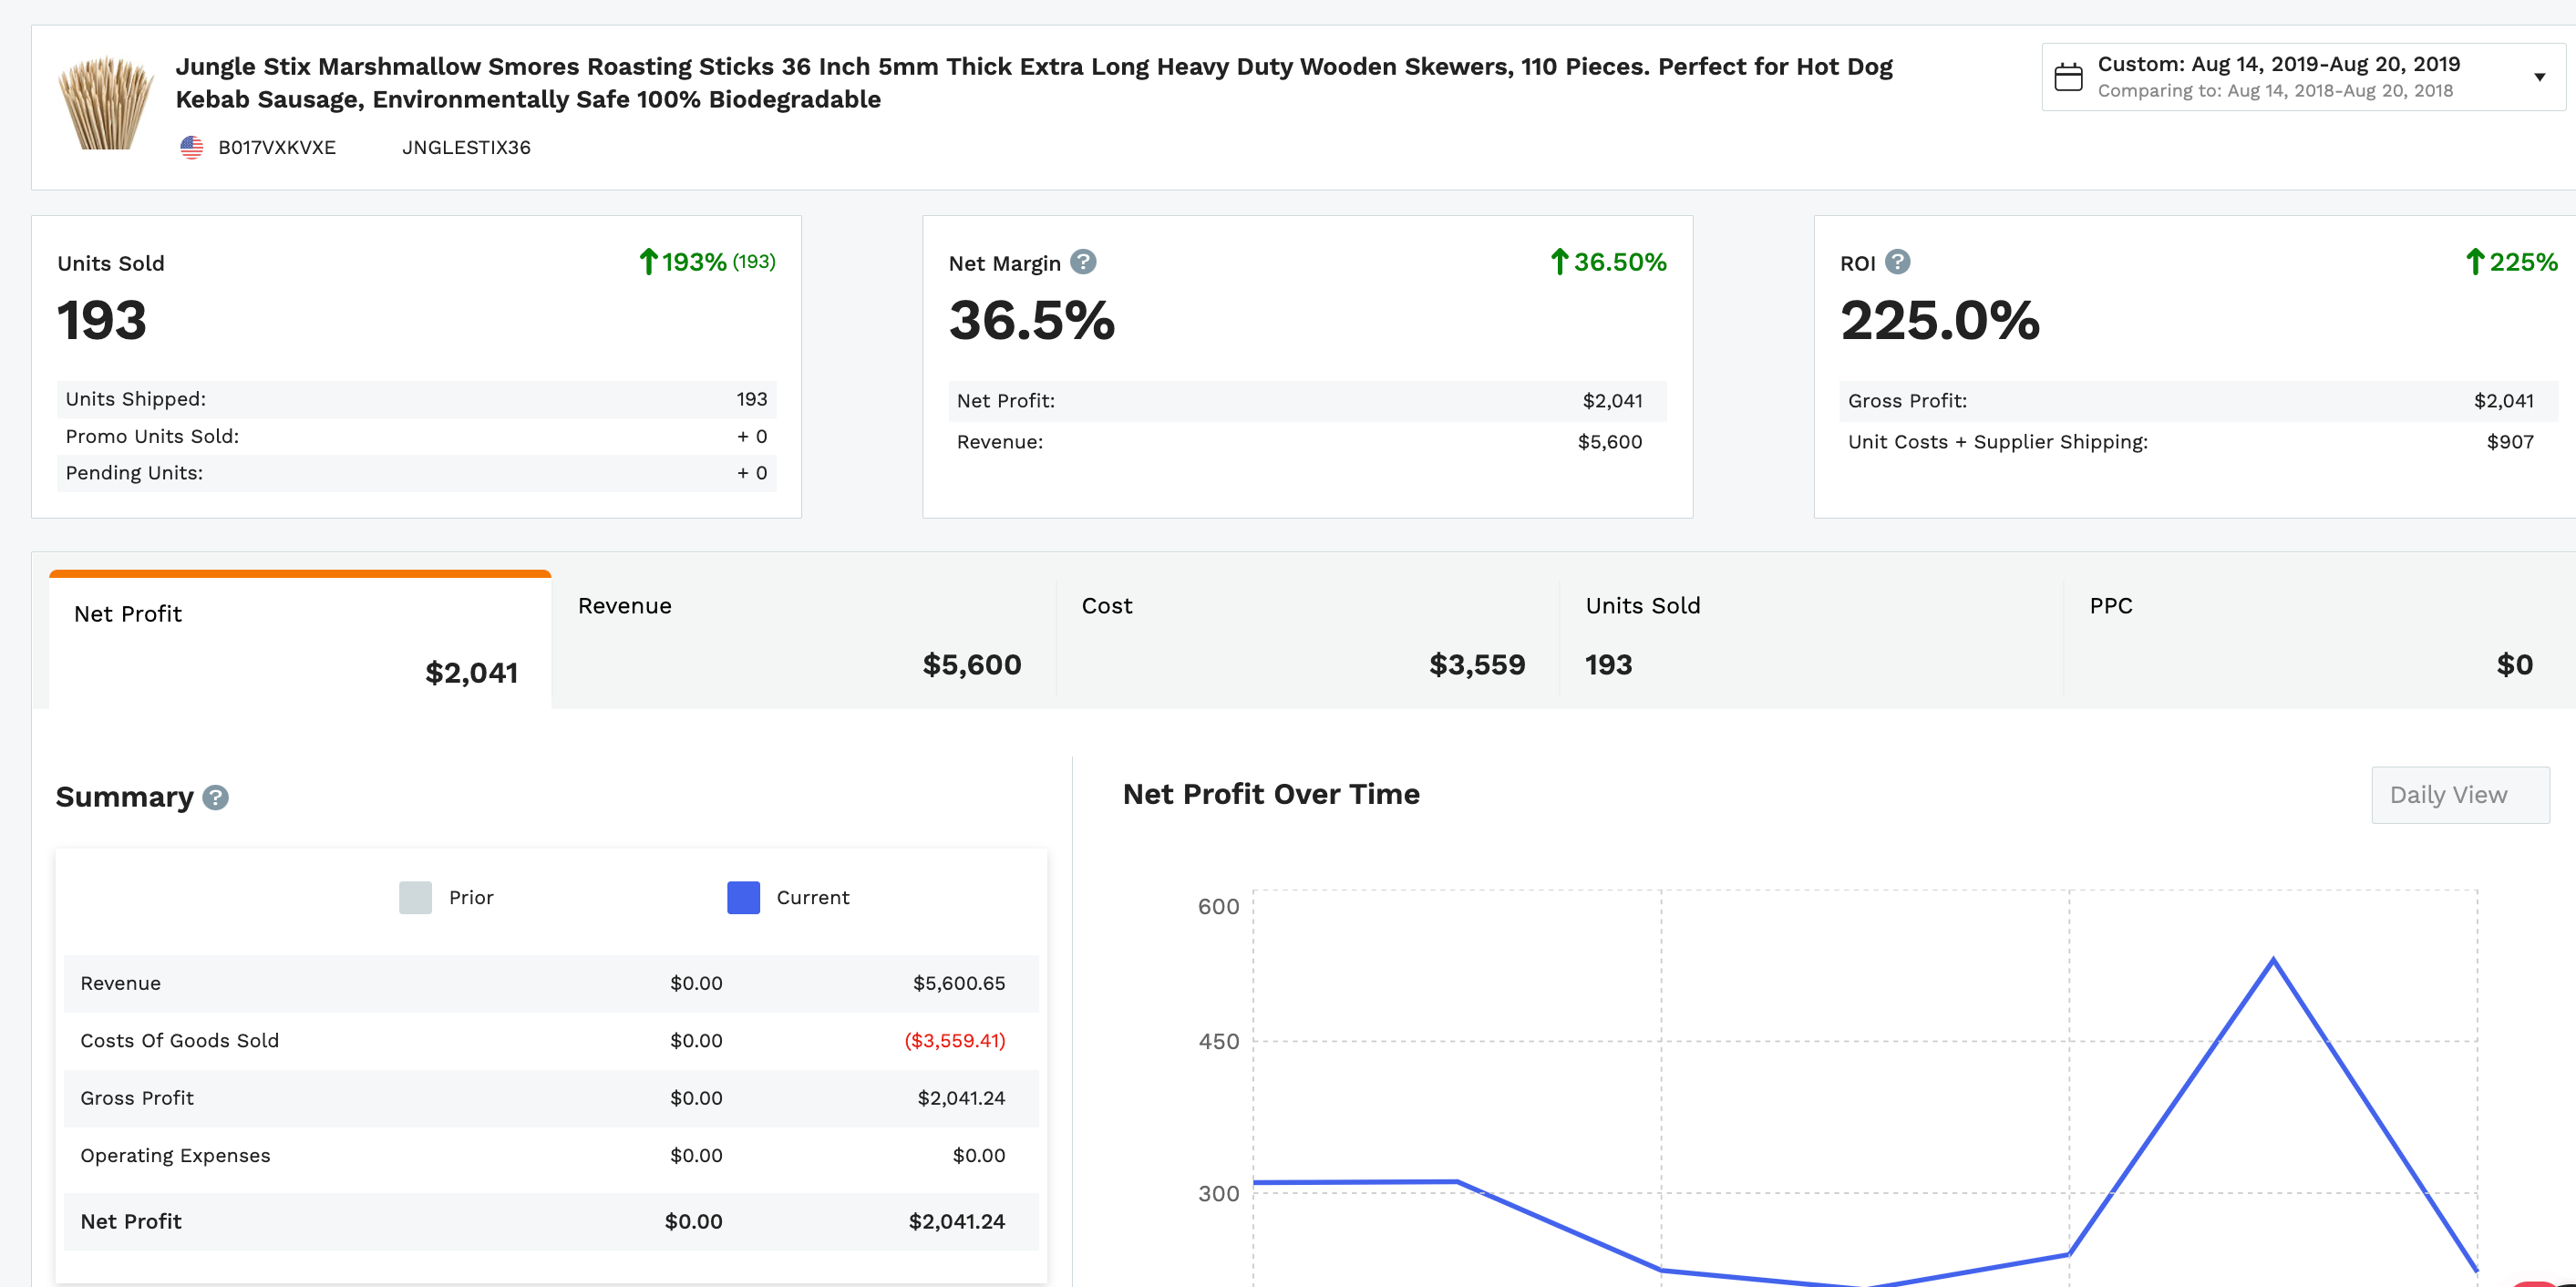Click the Net Margin green up arrow

[x=1559, y=262]
